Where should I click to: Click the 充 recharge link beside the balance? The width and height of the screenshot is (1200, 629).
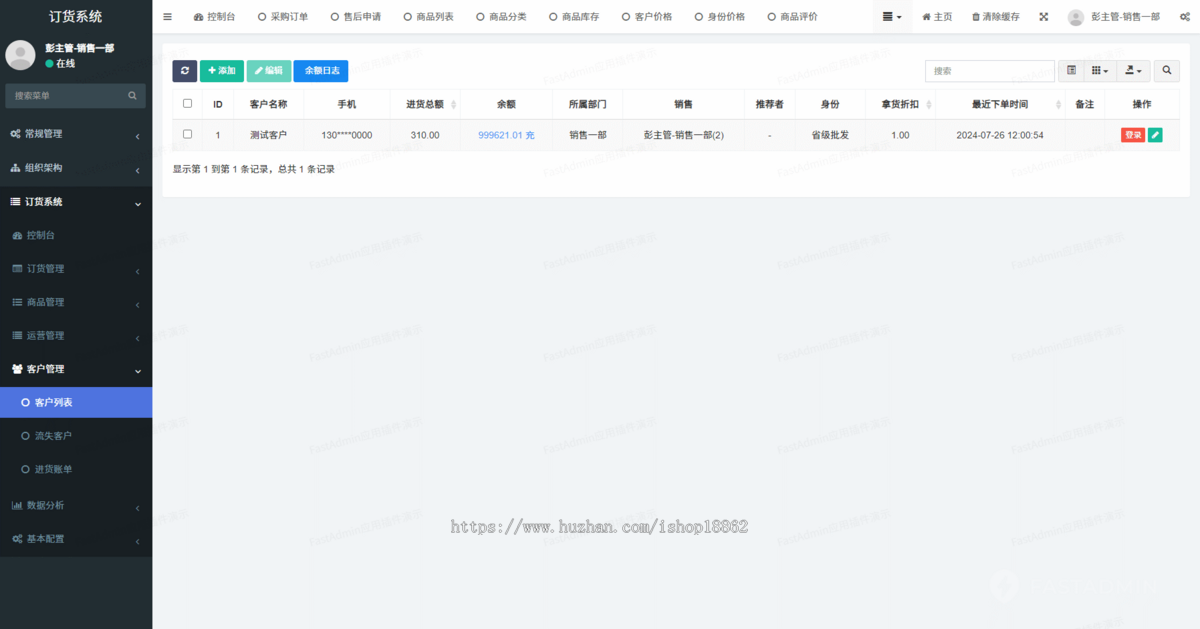pyautogui.click(x=530, y=134)
